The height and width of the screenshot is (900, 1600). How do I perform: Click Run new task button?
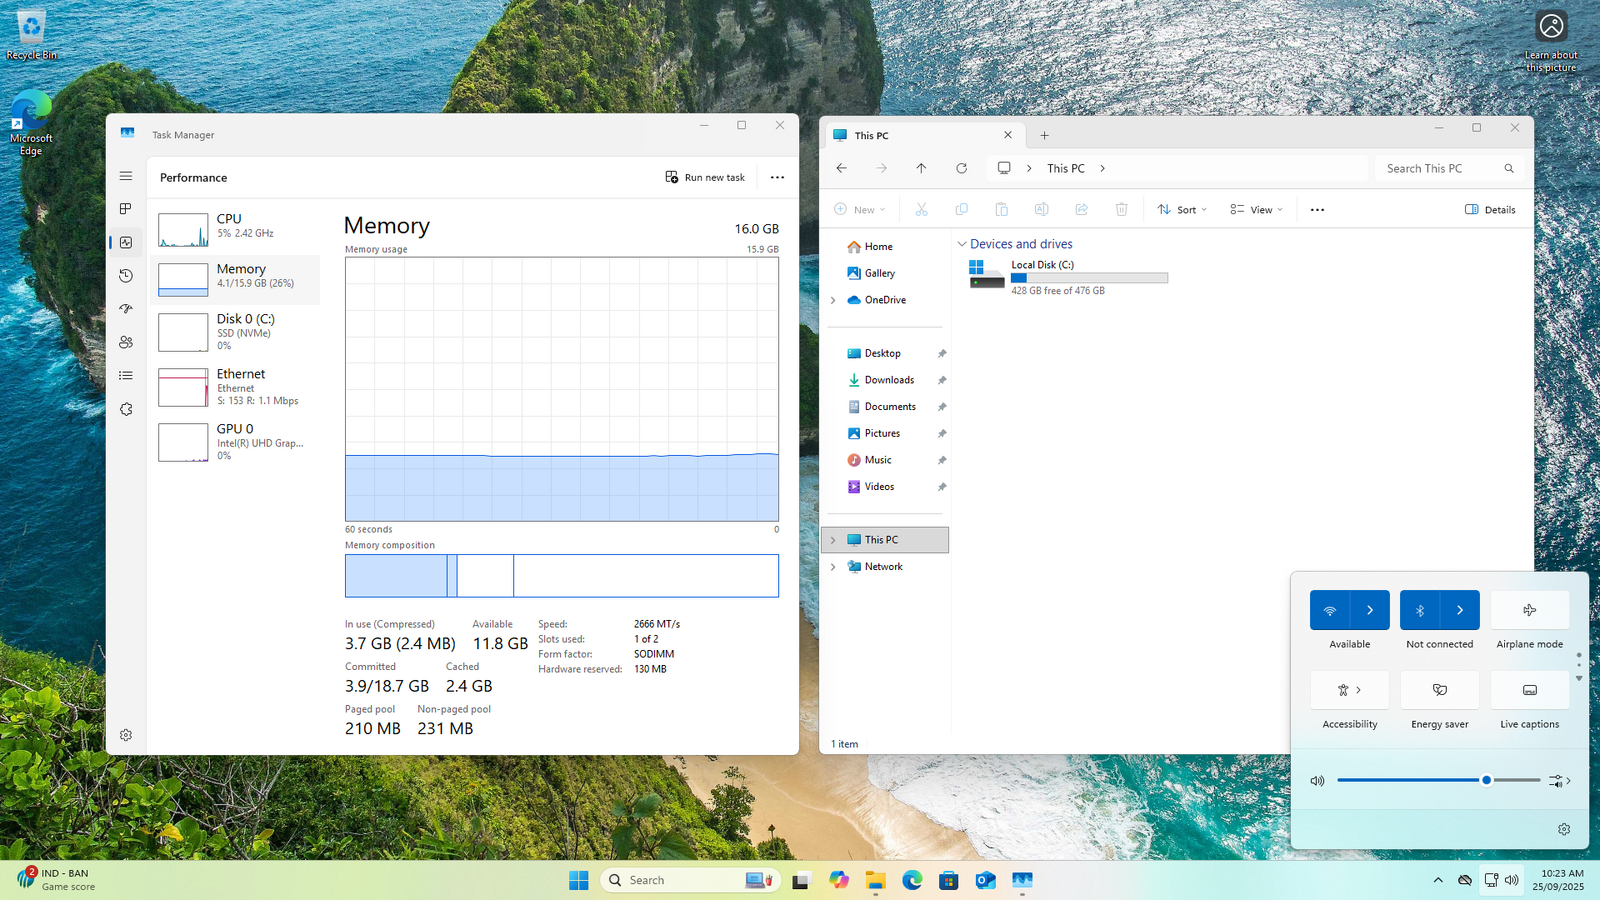click(705, 177)
